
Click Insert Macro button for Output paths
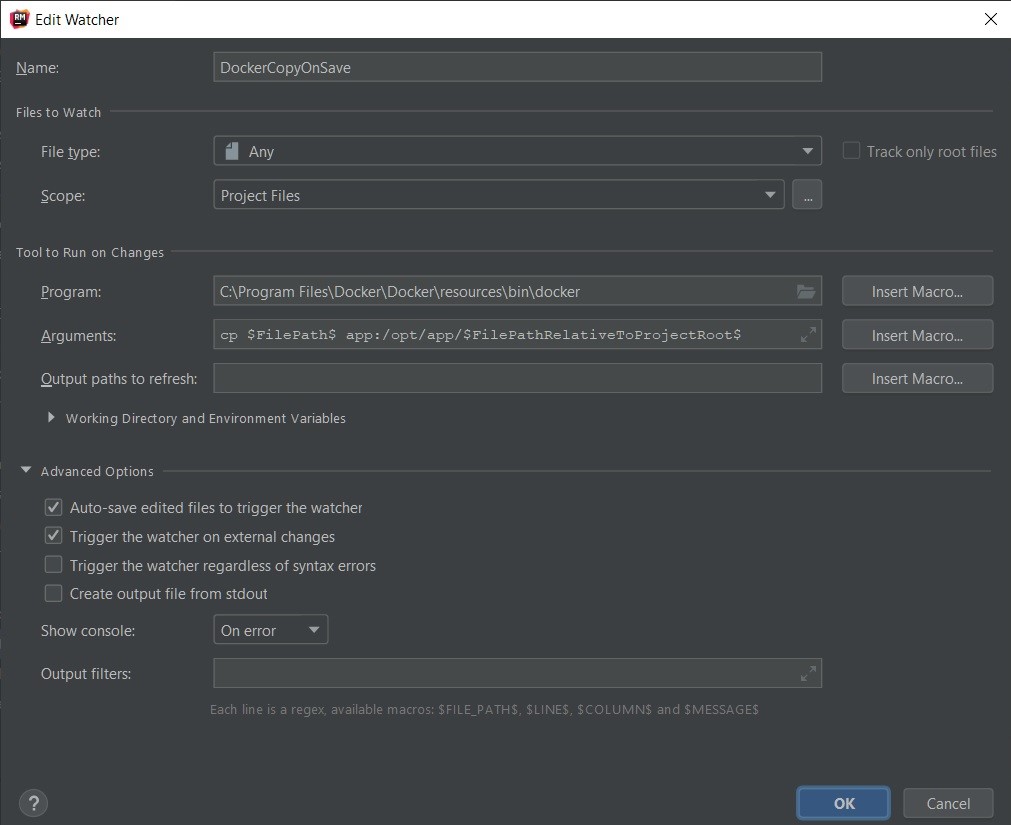(x=918, y=378)
